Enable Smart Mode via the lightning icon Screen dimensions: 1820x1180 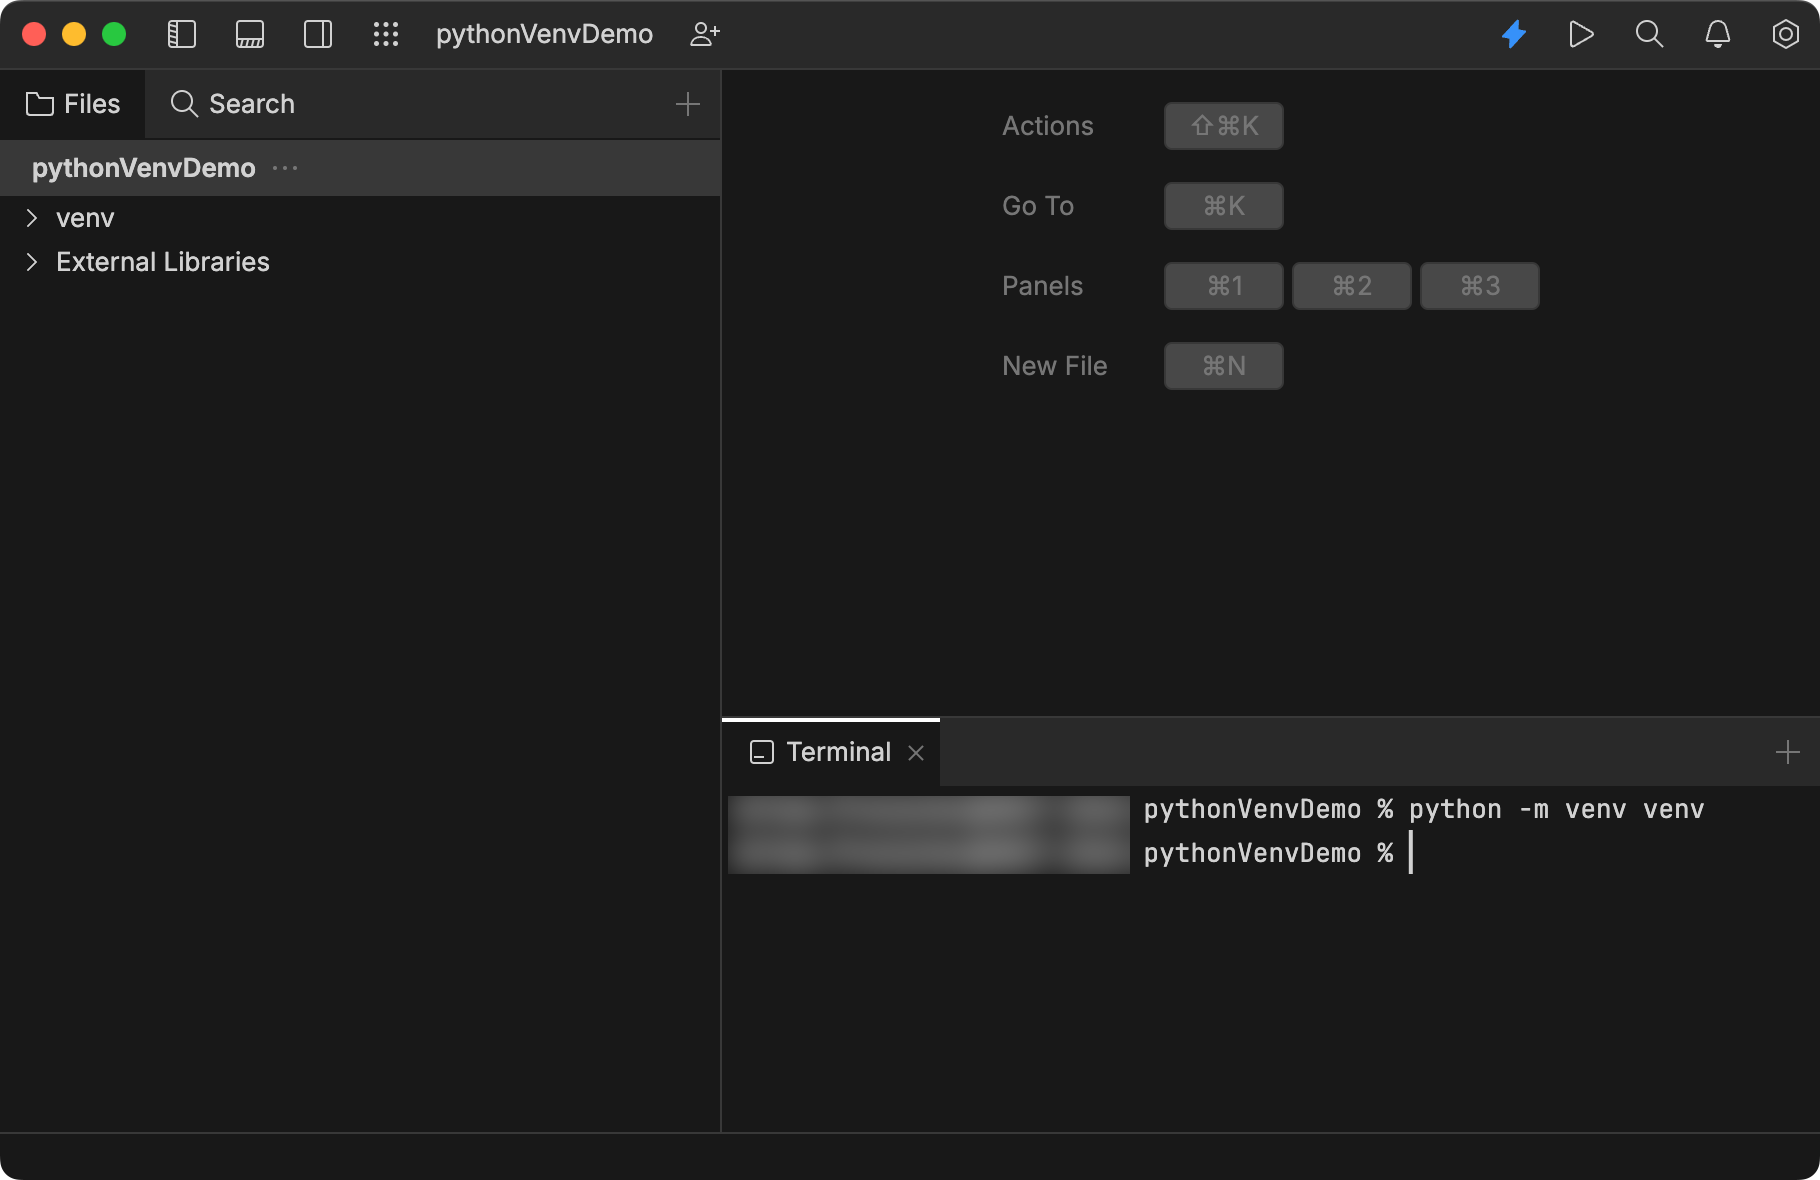tap(1513, 33)
